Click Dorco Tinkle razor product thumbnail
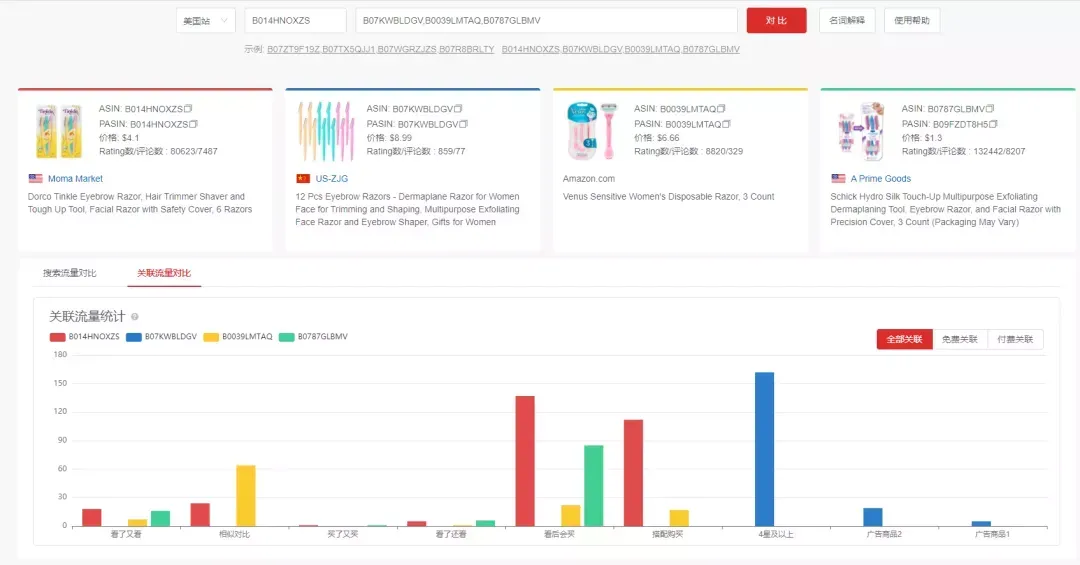 click(59, 131)
